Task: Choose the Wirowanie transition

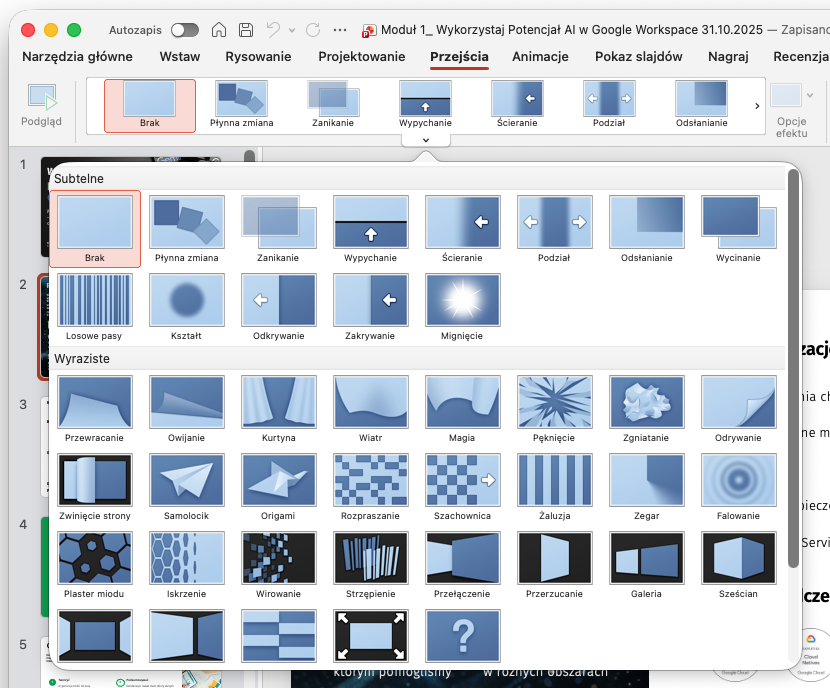Action: coord(278,565)
